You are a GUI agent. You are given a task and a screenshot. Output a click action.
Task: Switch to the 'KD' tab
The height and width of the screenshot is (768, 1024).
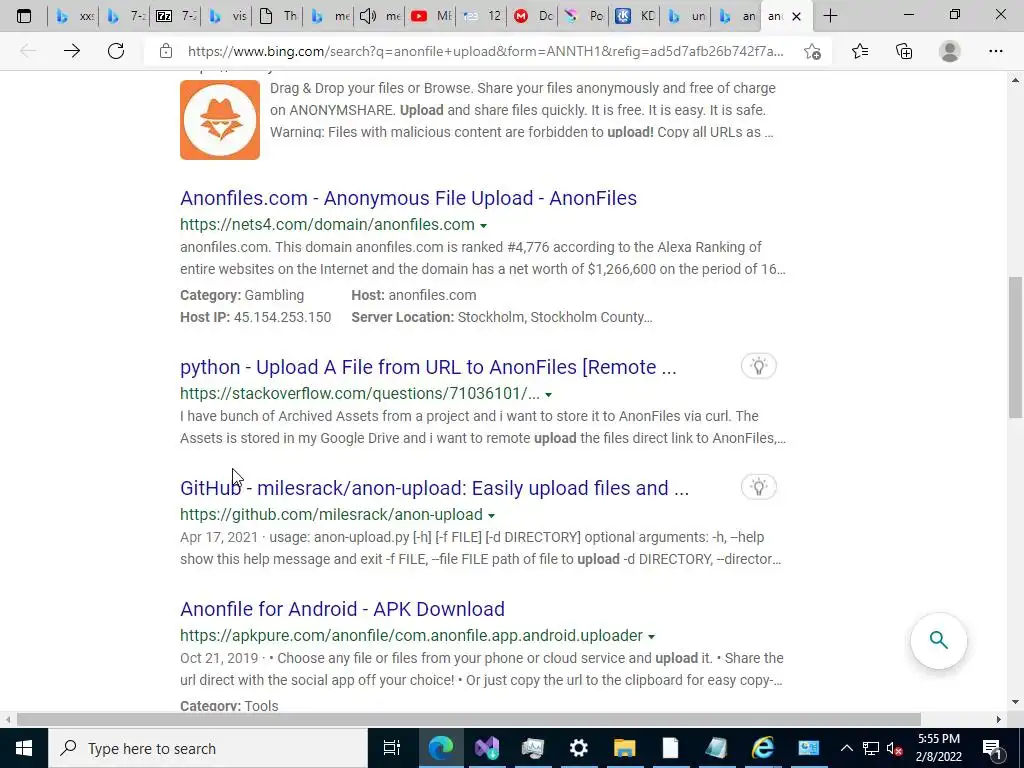[635, 16]
